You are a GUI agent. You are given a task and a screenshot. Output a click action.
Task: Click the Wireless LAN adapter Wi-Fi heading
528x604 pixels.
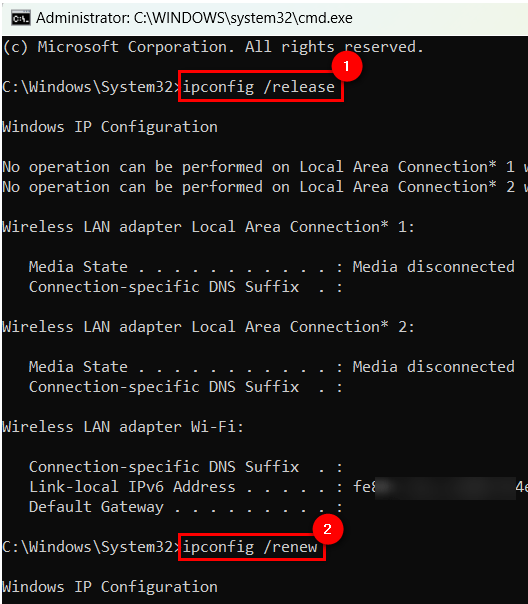123,427
